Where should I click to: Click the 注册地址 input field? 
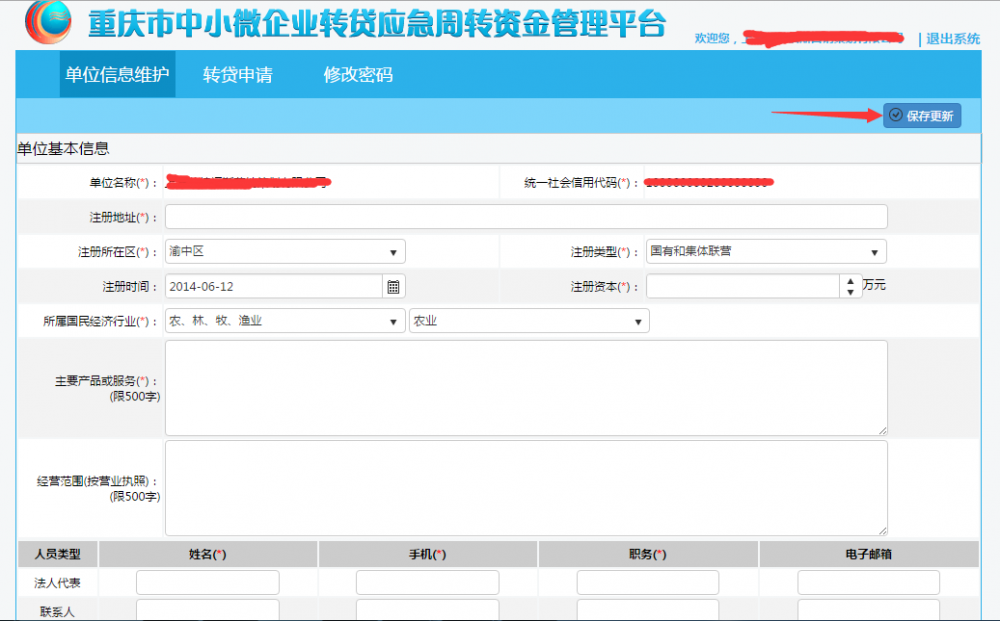(527, 216)
